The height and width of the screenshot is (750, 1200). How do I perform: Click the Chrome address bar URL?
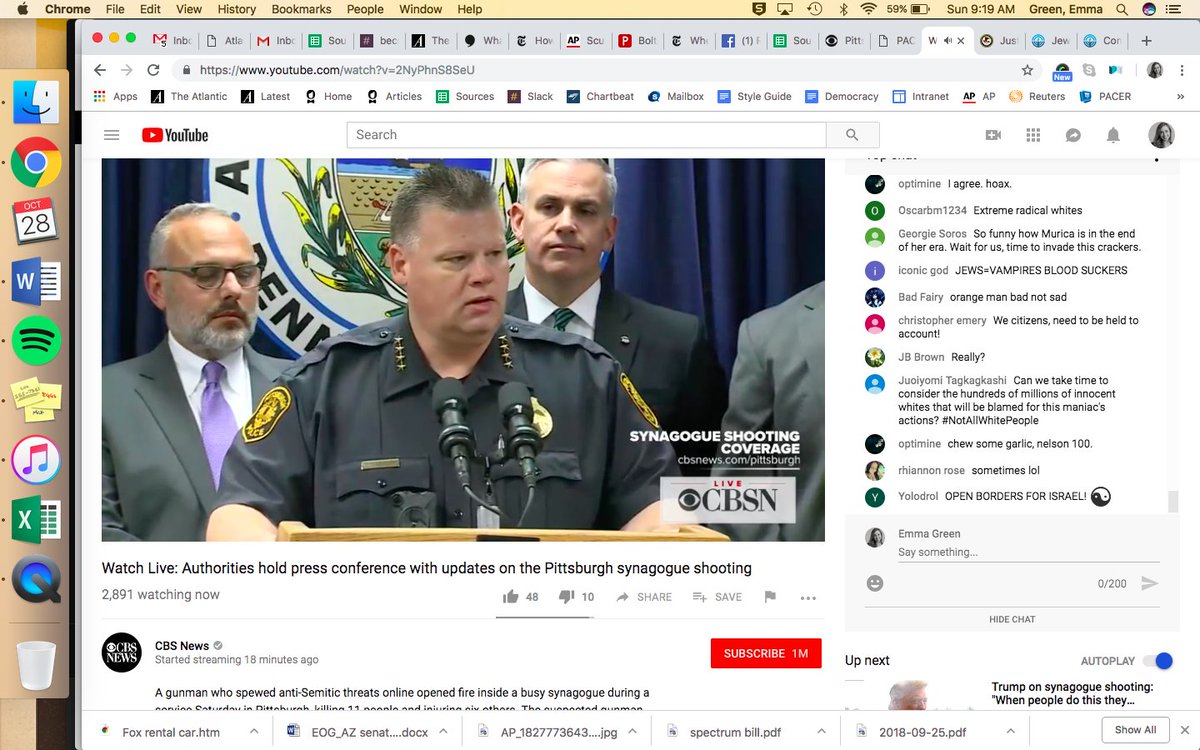click(x=336, y=70)
